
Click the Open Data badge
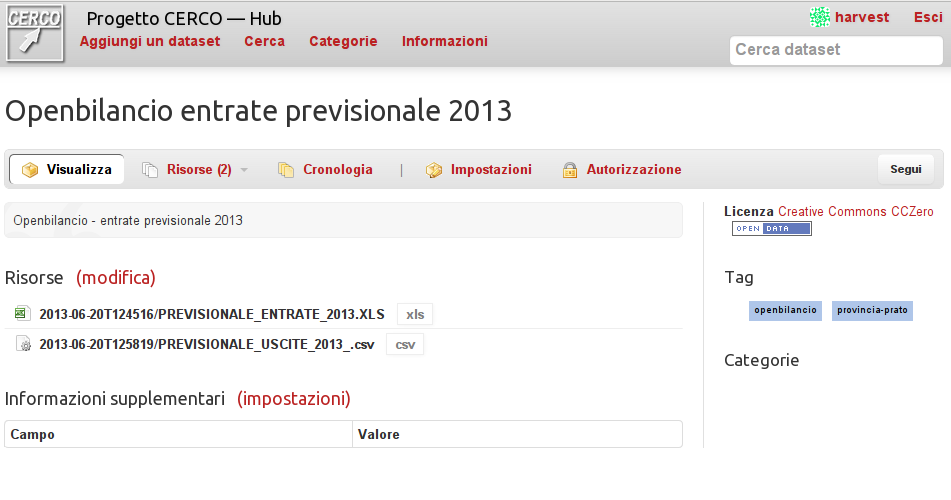coord(771,229)
